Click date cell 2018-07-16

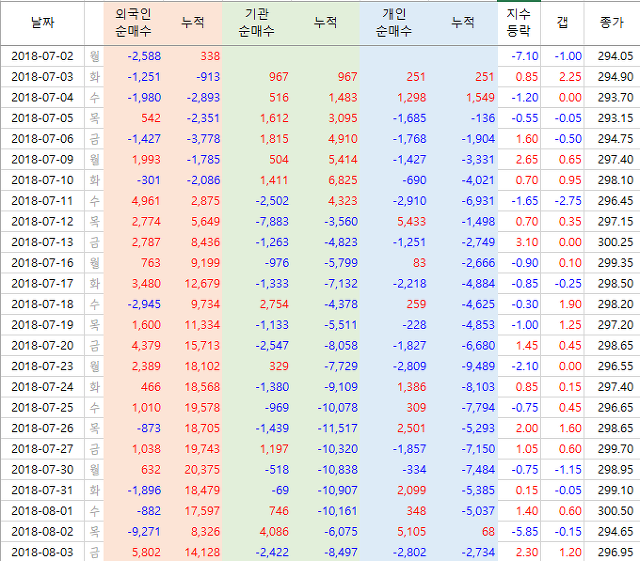42,263
